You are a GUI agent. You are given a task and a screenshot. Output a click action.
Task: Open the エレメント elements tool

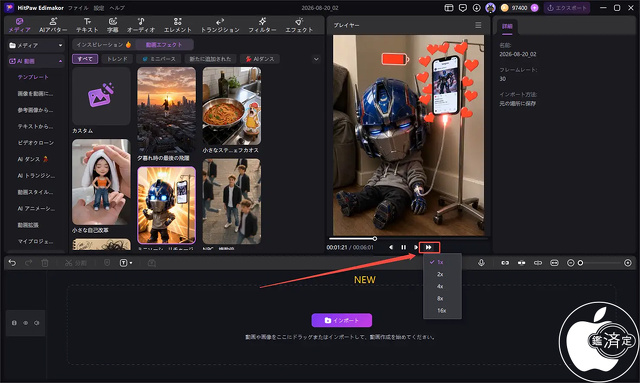click(178, 25)
